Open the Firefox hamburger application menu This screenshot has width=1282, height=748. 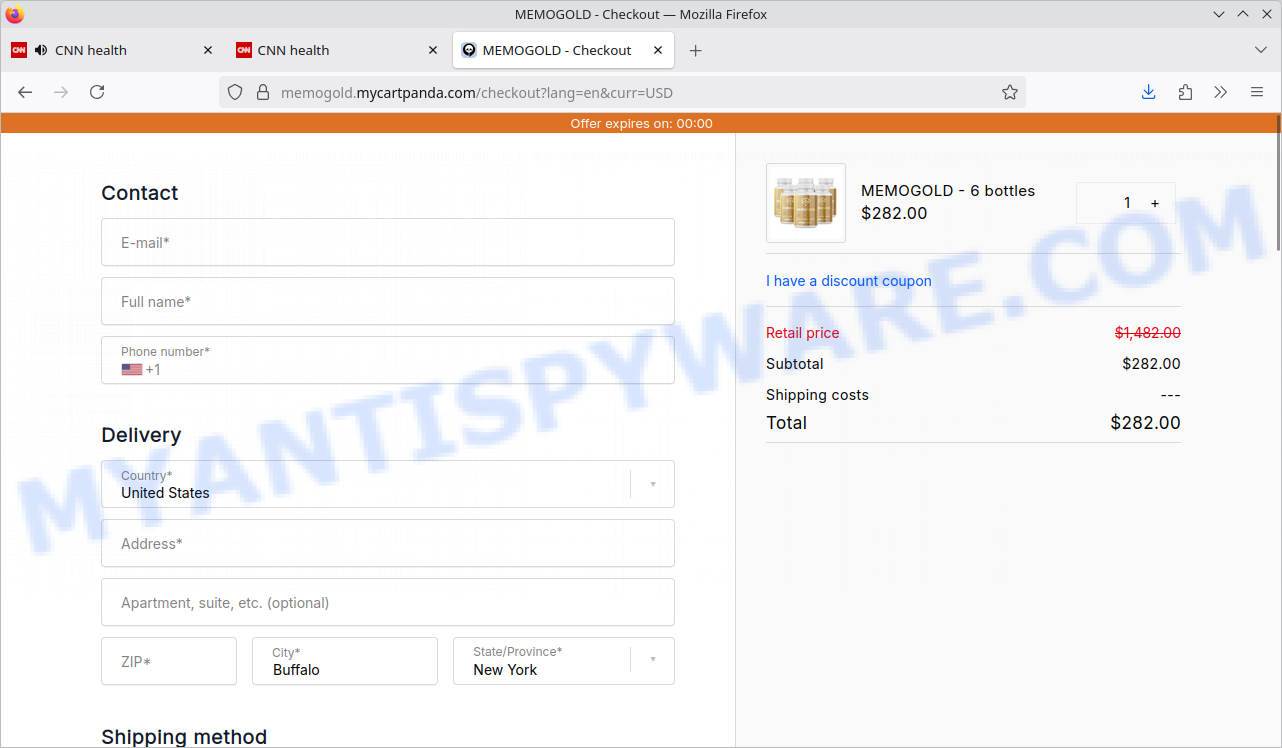click(x=1257, y=92)
